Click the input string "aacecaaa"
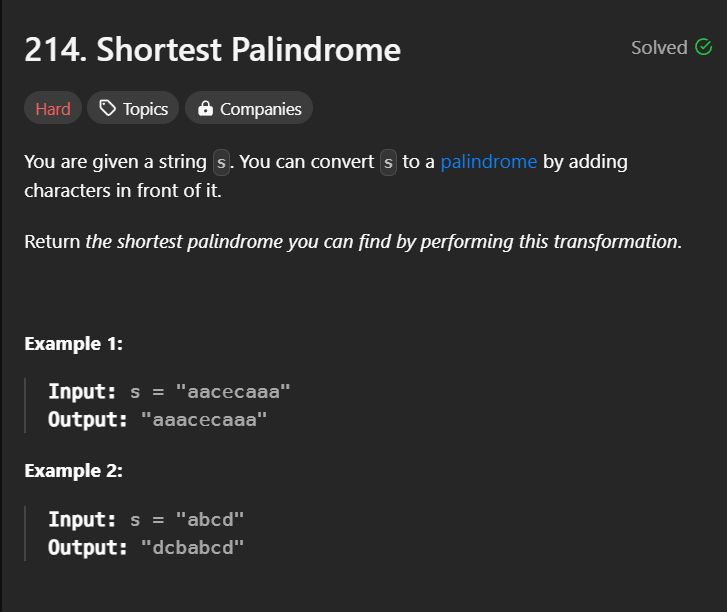The height and width of the screenshot is (612, 727). click(x=233, y=392)
